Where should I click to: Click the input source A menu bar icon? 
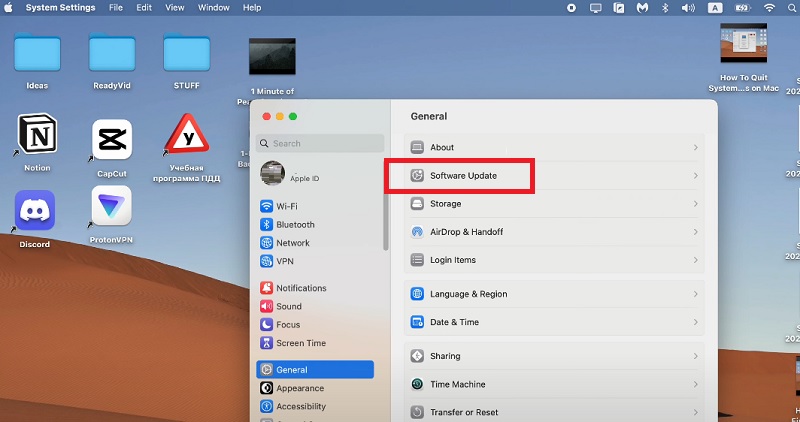point(715,8)
